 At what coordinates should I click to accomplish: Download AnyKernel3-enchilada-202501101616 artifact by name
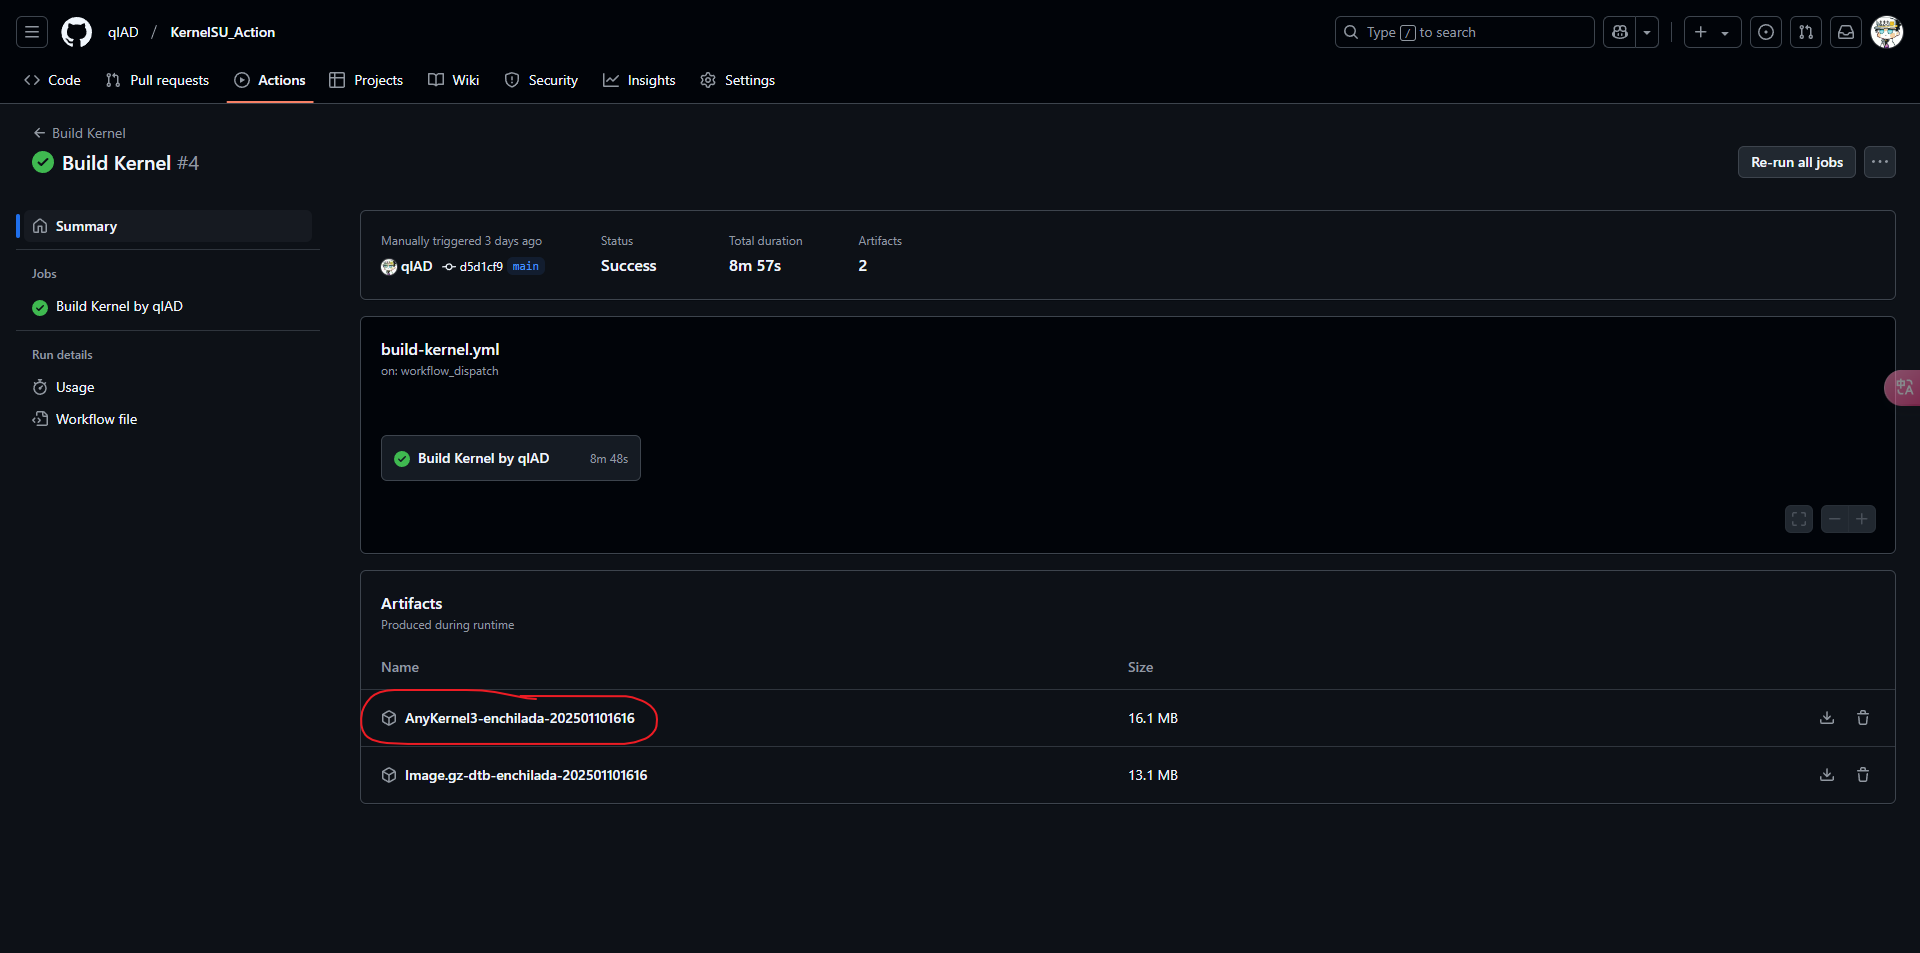(x=519, y=718)
